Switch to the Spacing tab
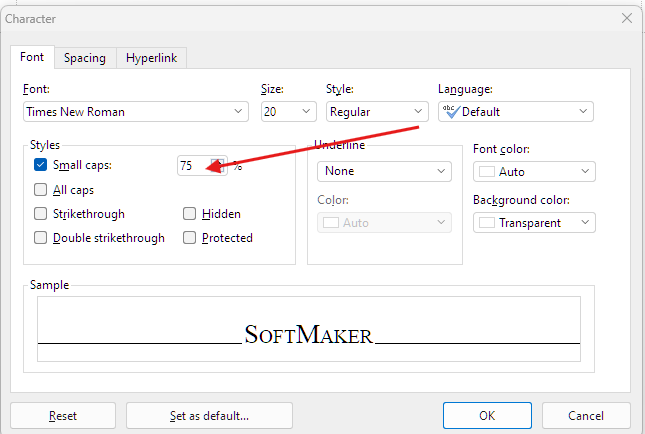The height and width of the screenshot is (434, 645). [85, 58]
